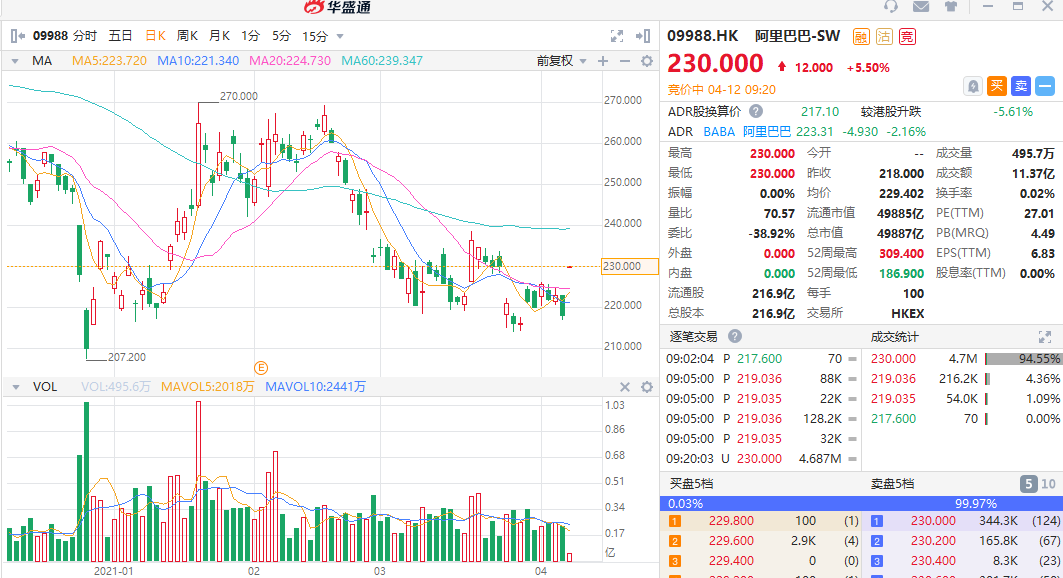
Task: Click the 94.55% volume distribution bar
Action: point(1023,358)
